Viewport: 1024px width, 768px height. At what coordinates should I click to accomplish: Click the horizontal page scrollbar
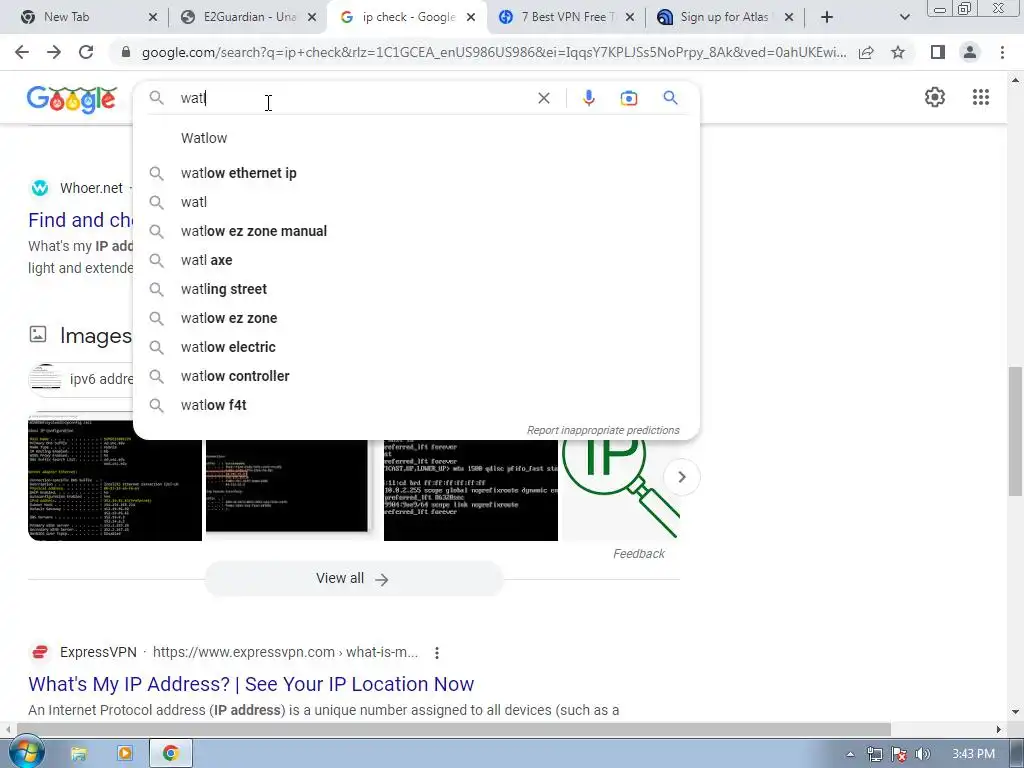pos(454,729)
